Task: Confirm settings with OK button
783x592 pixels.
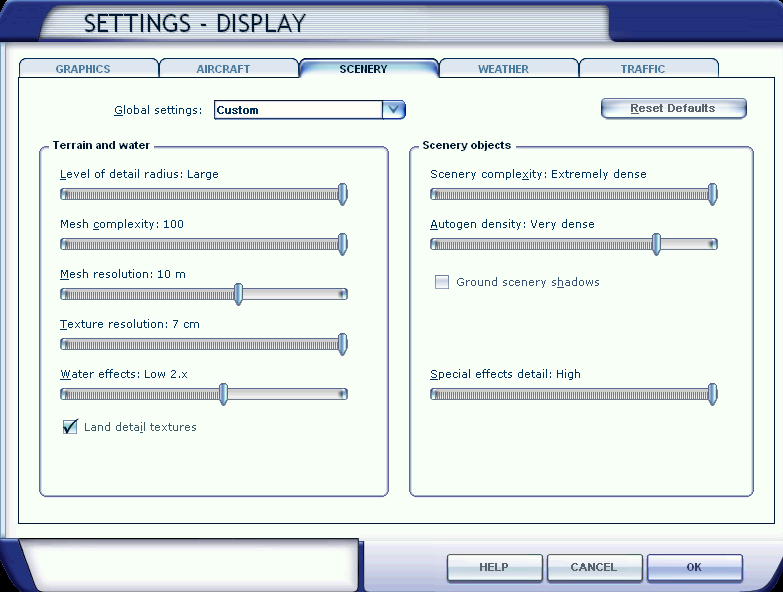Action: click(x=694, y=568)
